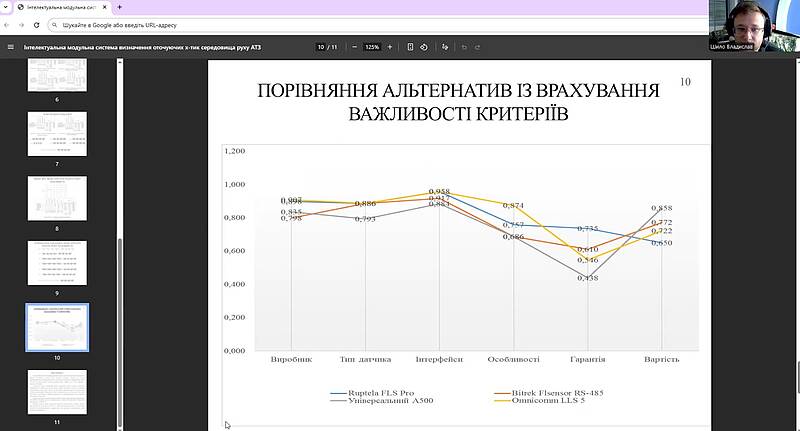Click the 0,858 data label
The width and height of the screenshot is (800, 431).
coord(662,208)
